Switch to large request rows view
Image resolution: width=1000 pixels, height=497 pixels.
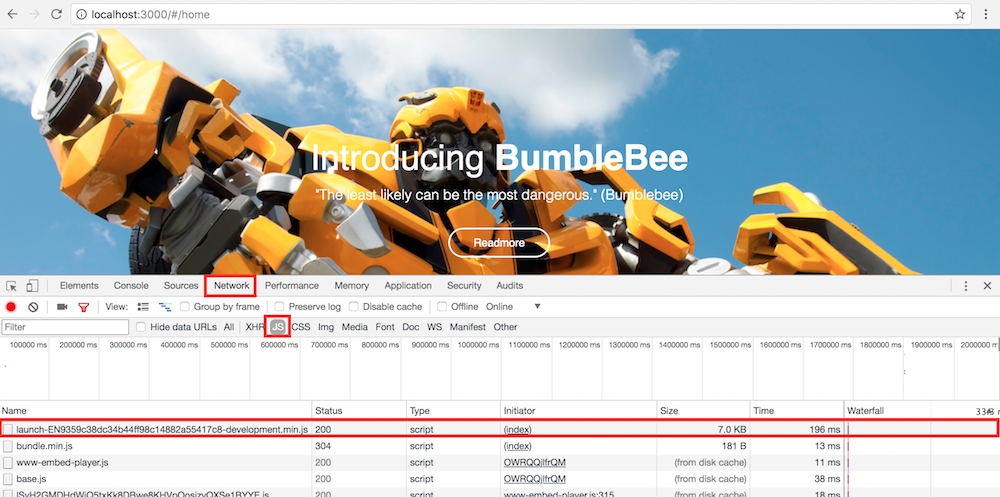coord(143,307)
